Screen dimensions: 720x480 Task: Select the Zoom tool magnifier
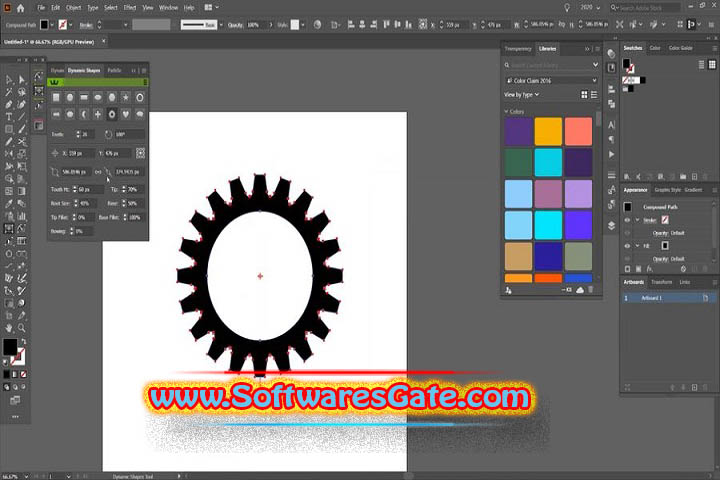point(21,328)
